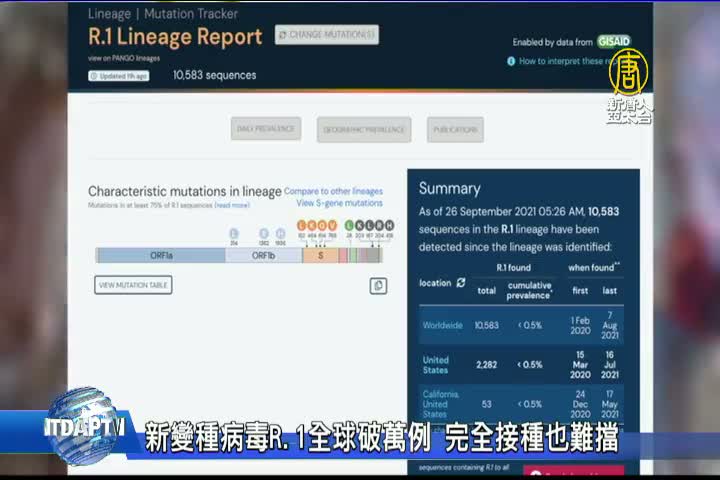Click the GISAID logo badge
Screen dimensions: 720x480
[x=613, y=42]
